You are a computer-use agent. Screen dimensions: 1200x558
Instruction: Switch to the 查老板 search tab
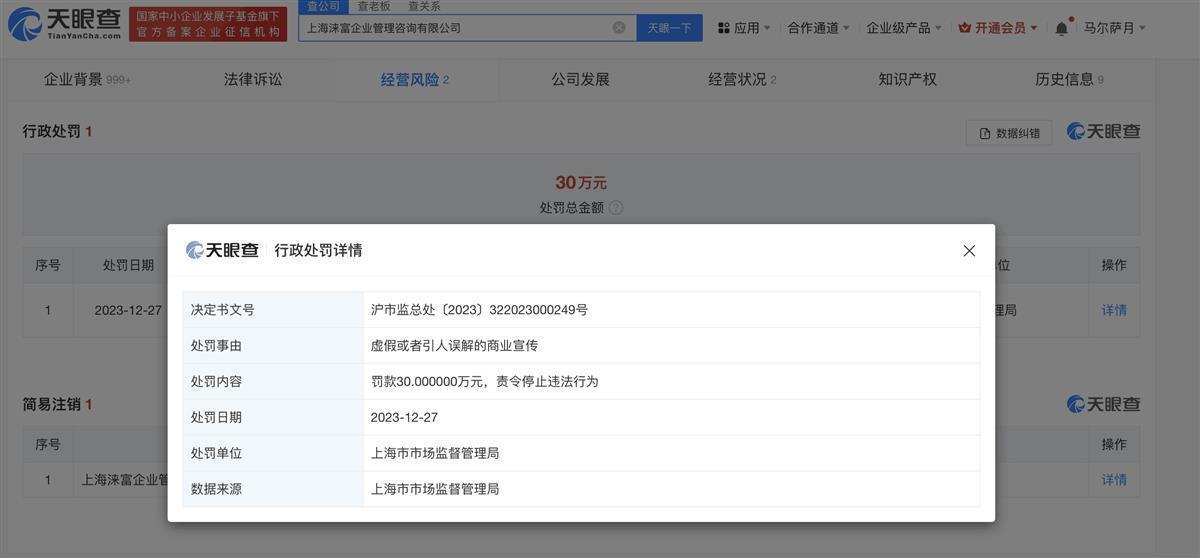(x=374, y=6)
